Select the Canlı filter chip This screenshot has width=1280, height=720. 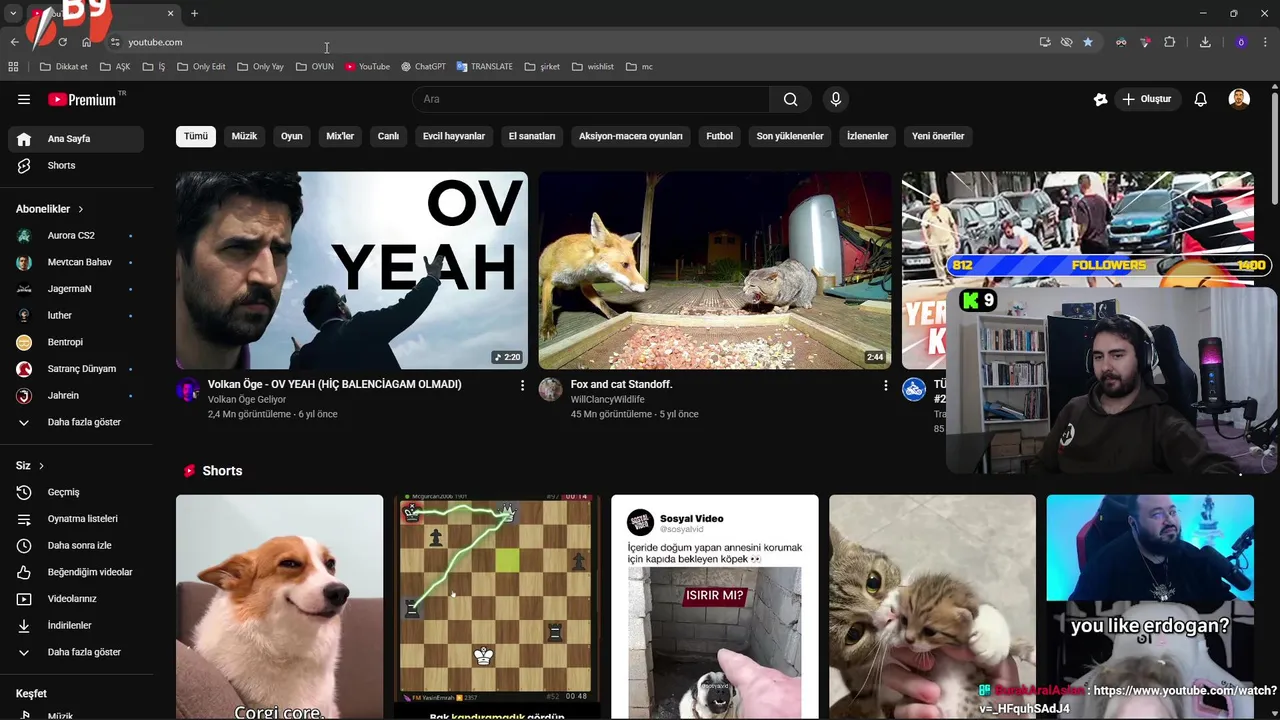(388, 136)
